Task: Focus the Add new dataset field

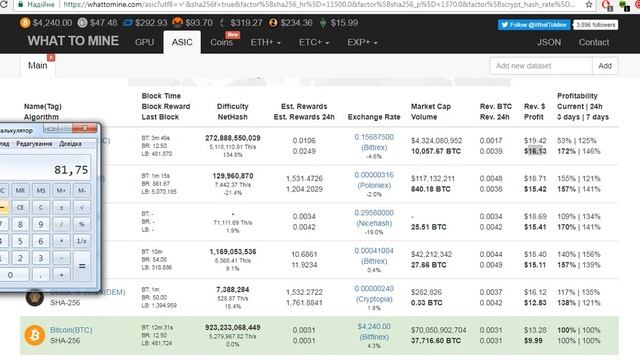Action: click(x=541, y=66)
